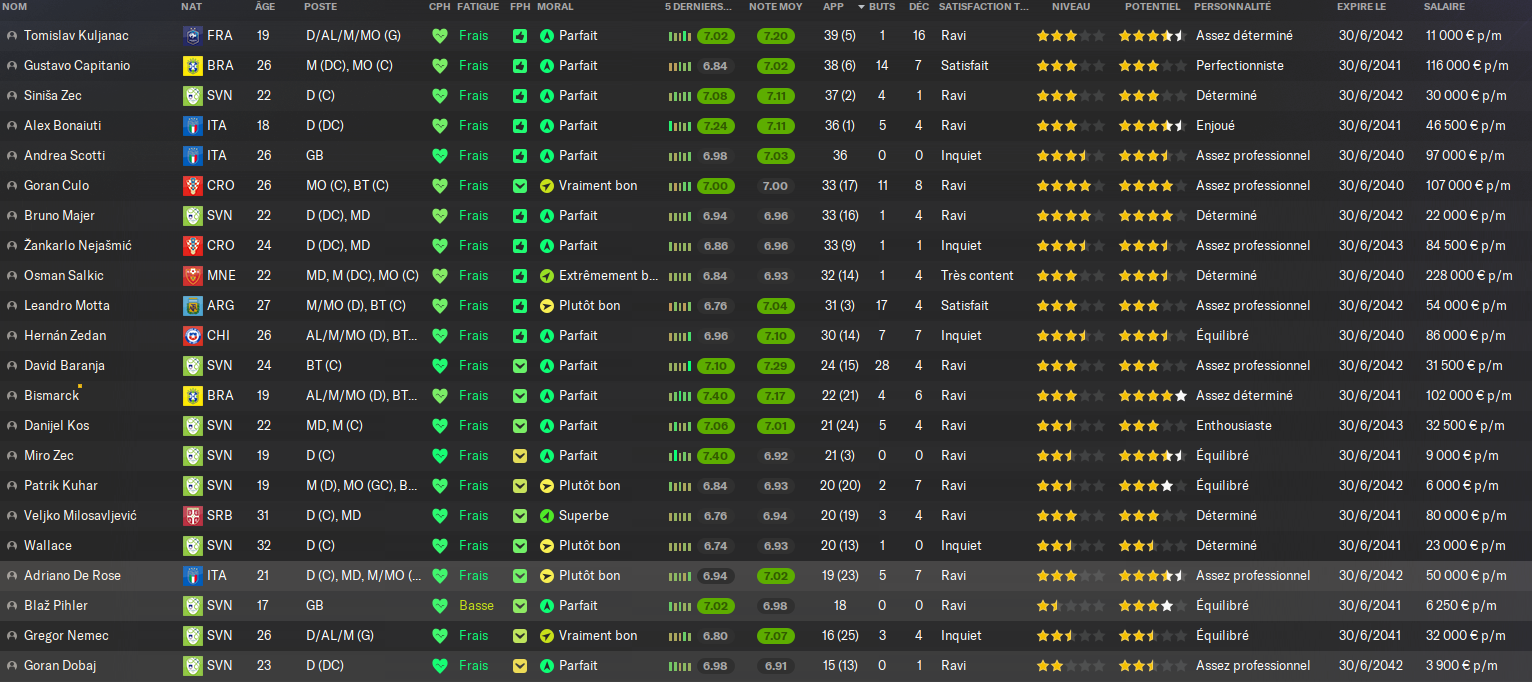This screenshot has width=1532, height=682.
Task: Click the 7.29 average rating badge for David Baranja
Action: coord(775,366)
